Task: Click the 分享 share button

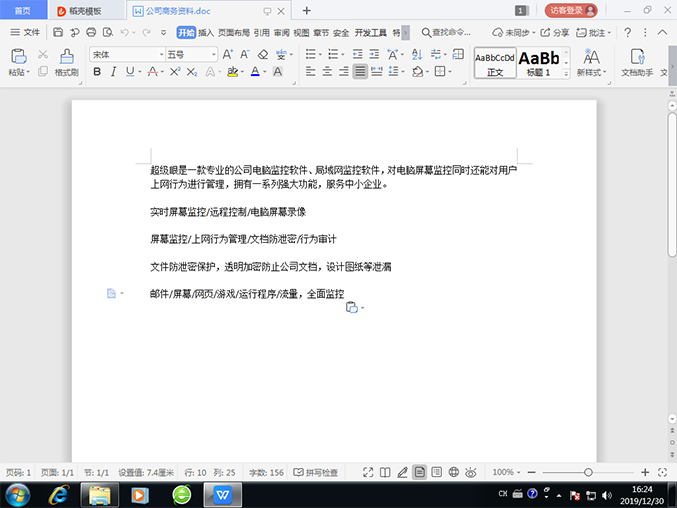Action: (x=555, y=32)
